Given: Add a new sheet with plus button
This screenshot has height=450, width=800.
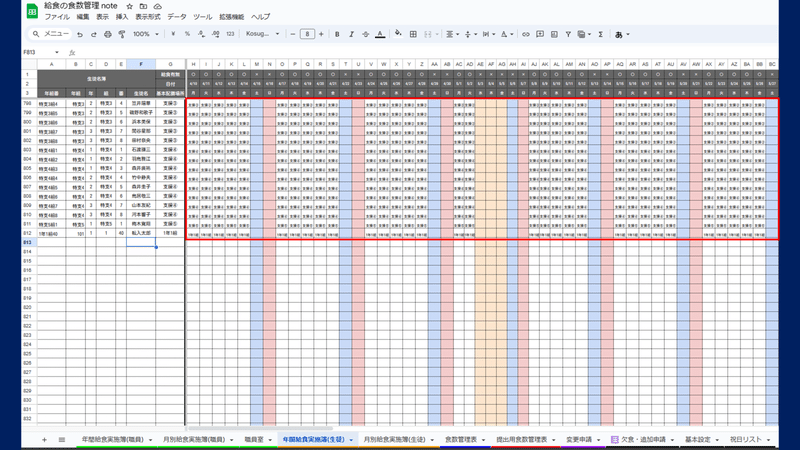Looking at the screenshot, I should pos(44,439).
